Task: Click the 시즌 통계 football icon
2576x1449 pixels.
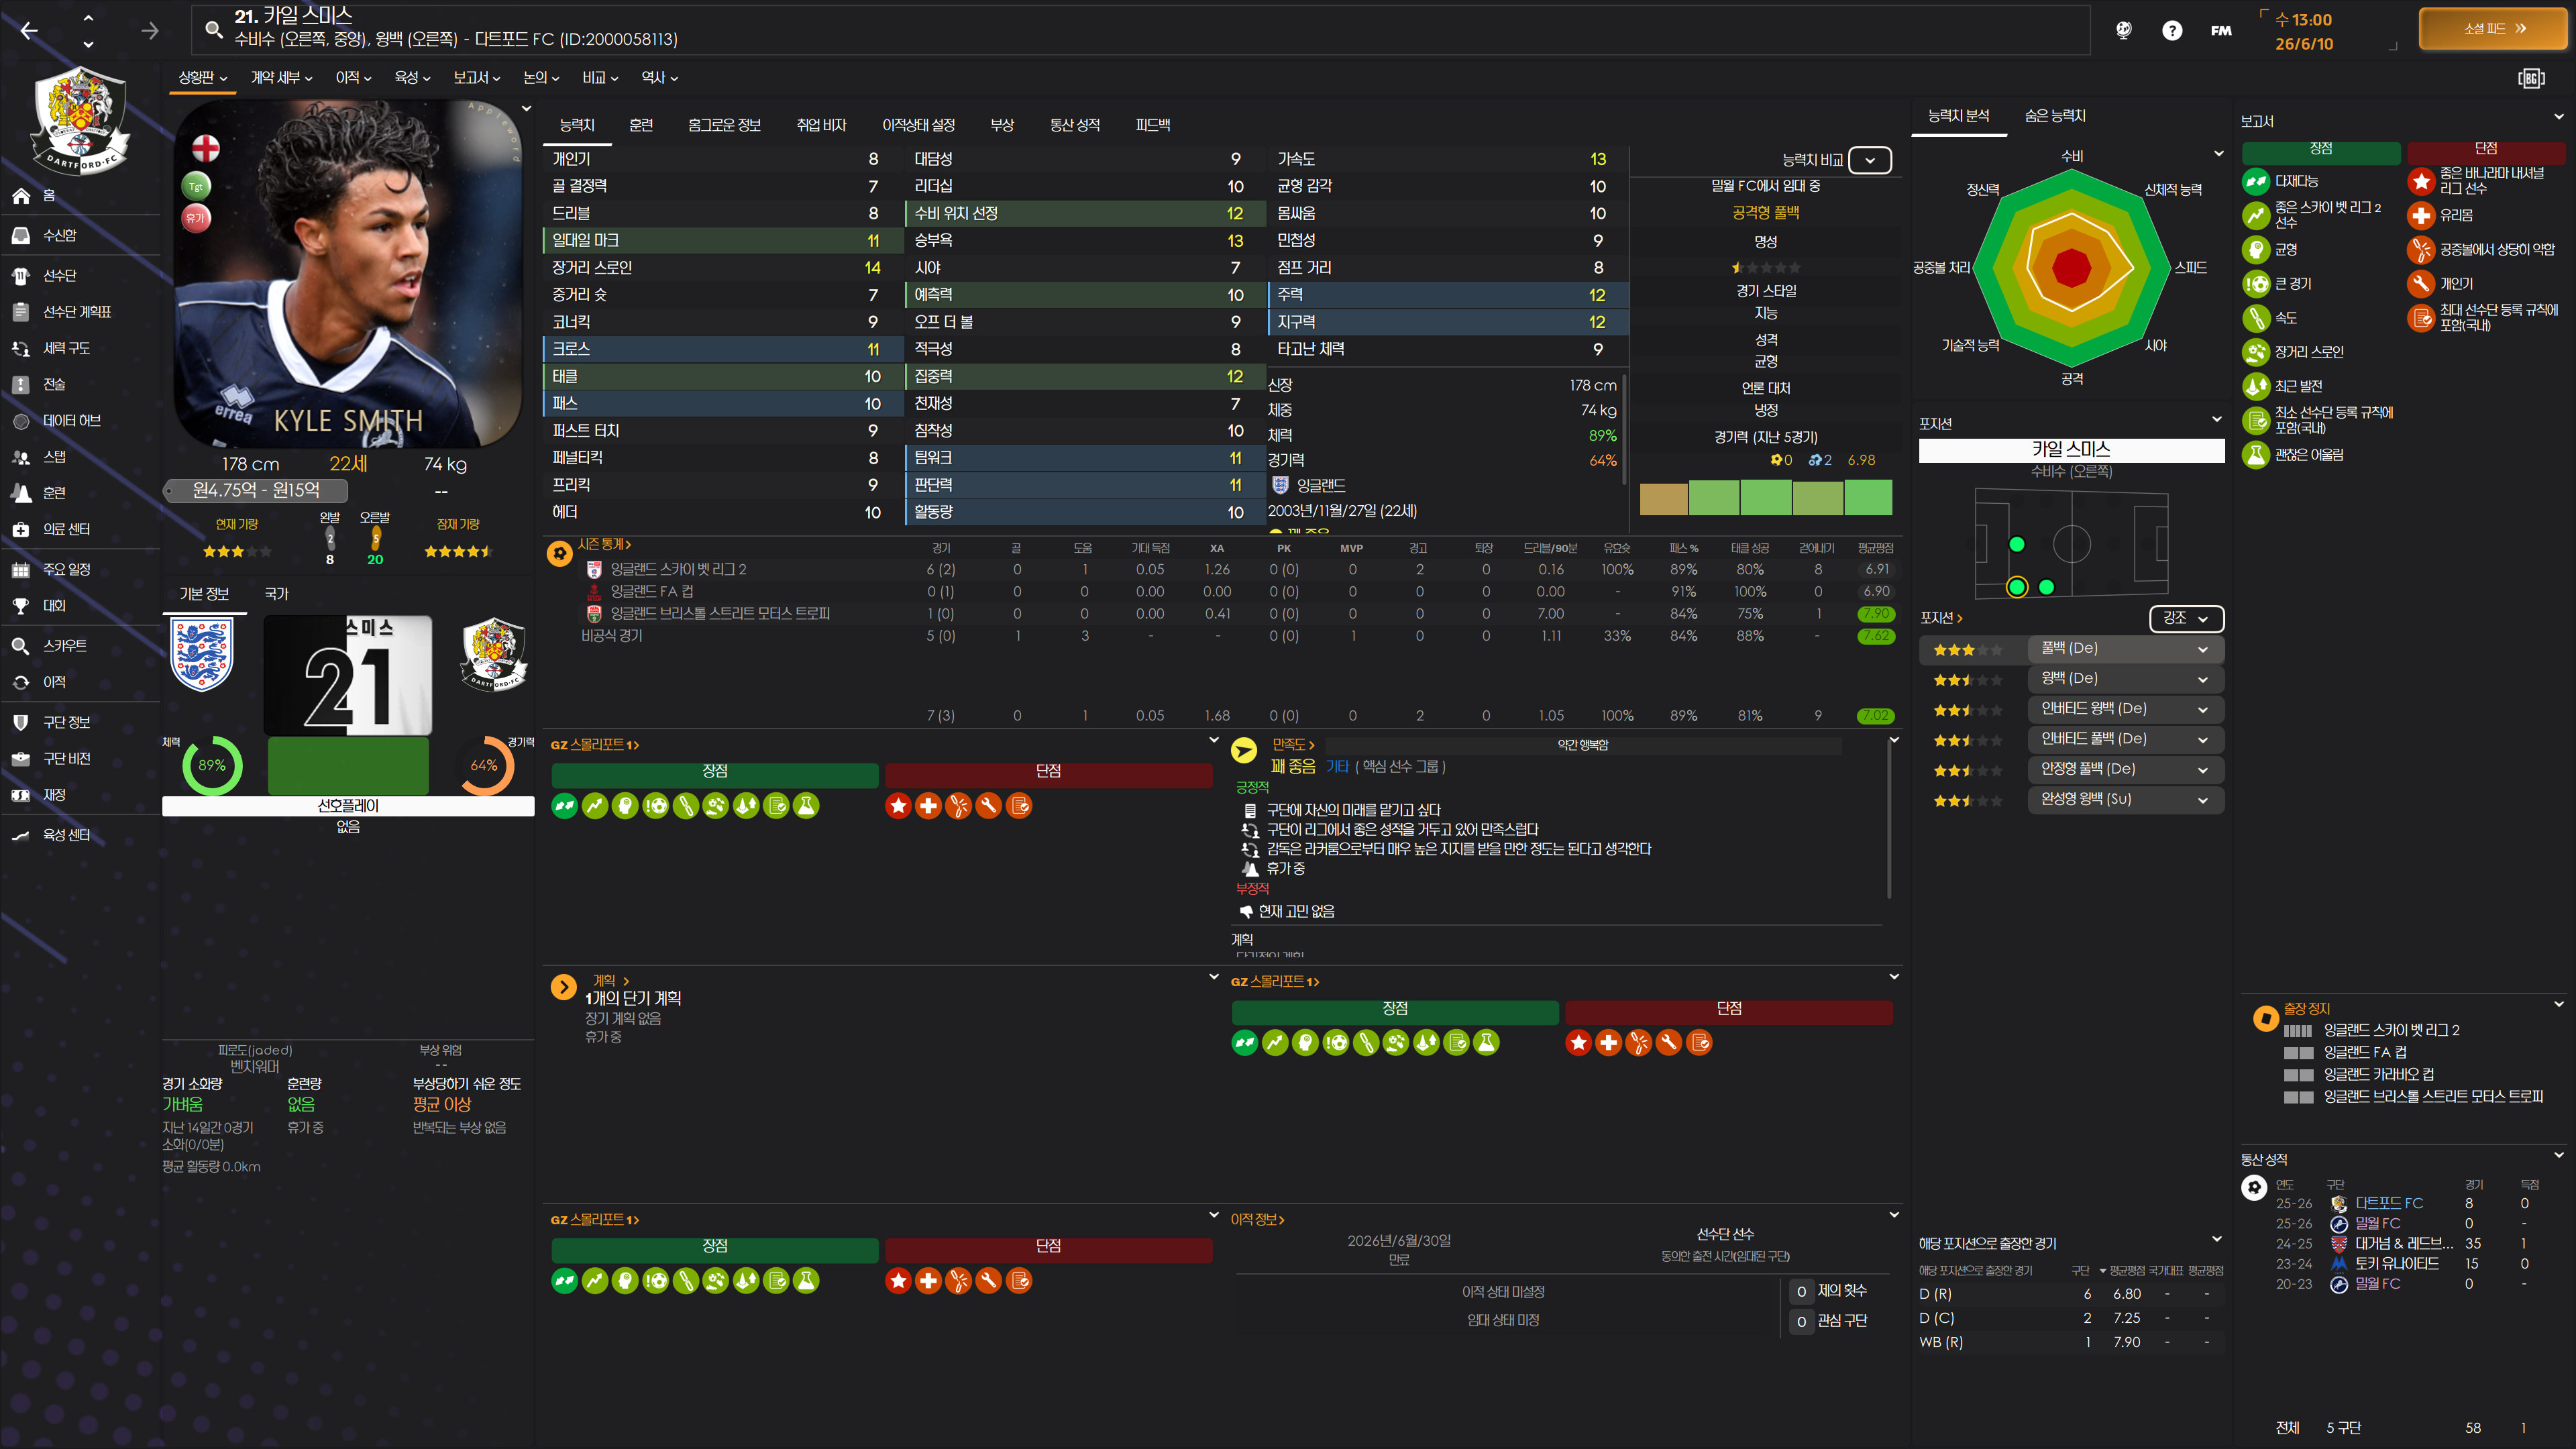Action: pyautogui.click(x=559, y=553)
